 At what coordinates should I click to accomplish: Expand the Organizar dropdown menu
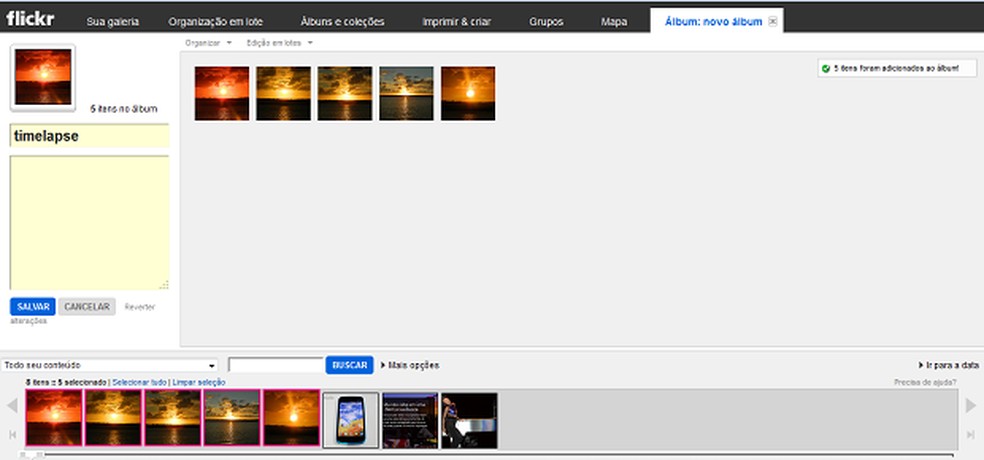(x=208, y=43)
